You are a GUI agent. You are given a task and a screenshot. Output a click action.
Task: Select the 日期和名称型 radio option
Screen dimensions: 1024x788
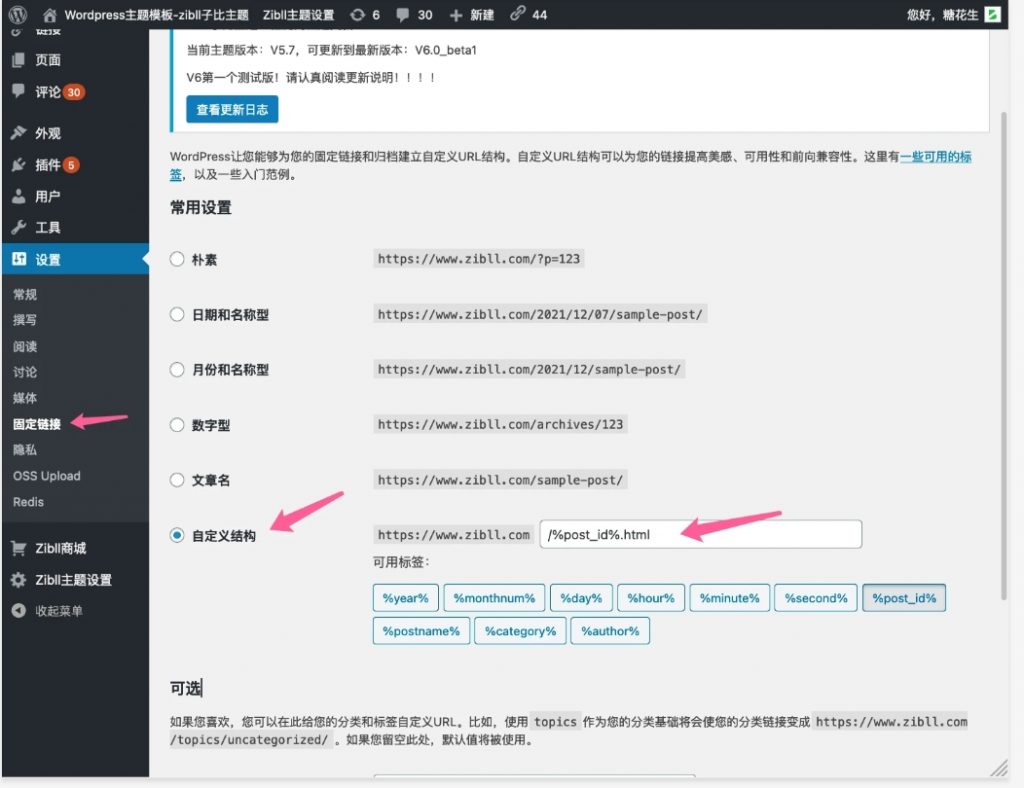[x=177, y=315]
